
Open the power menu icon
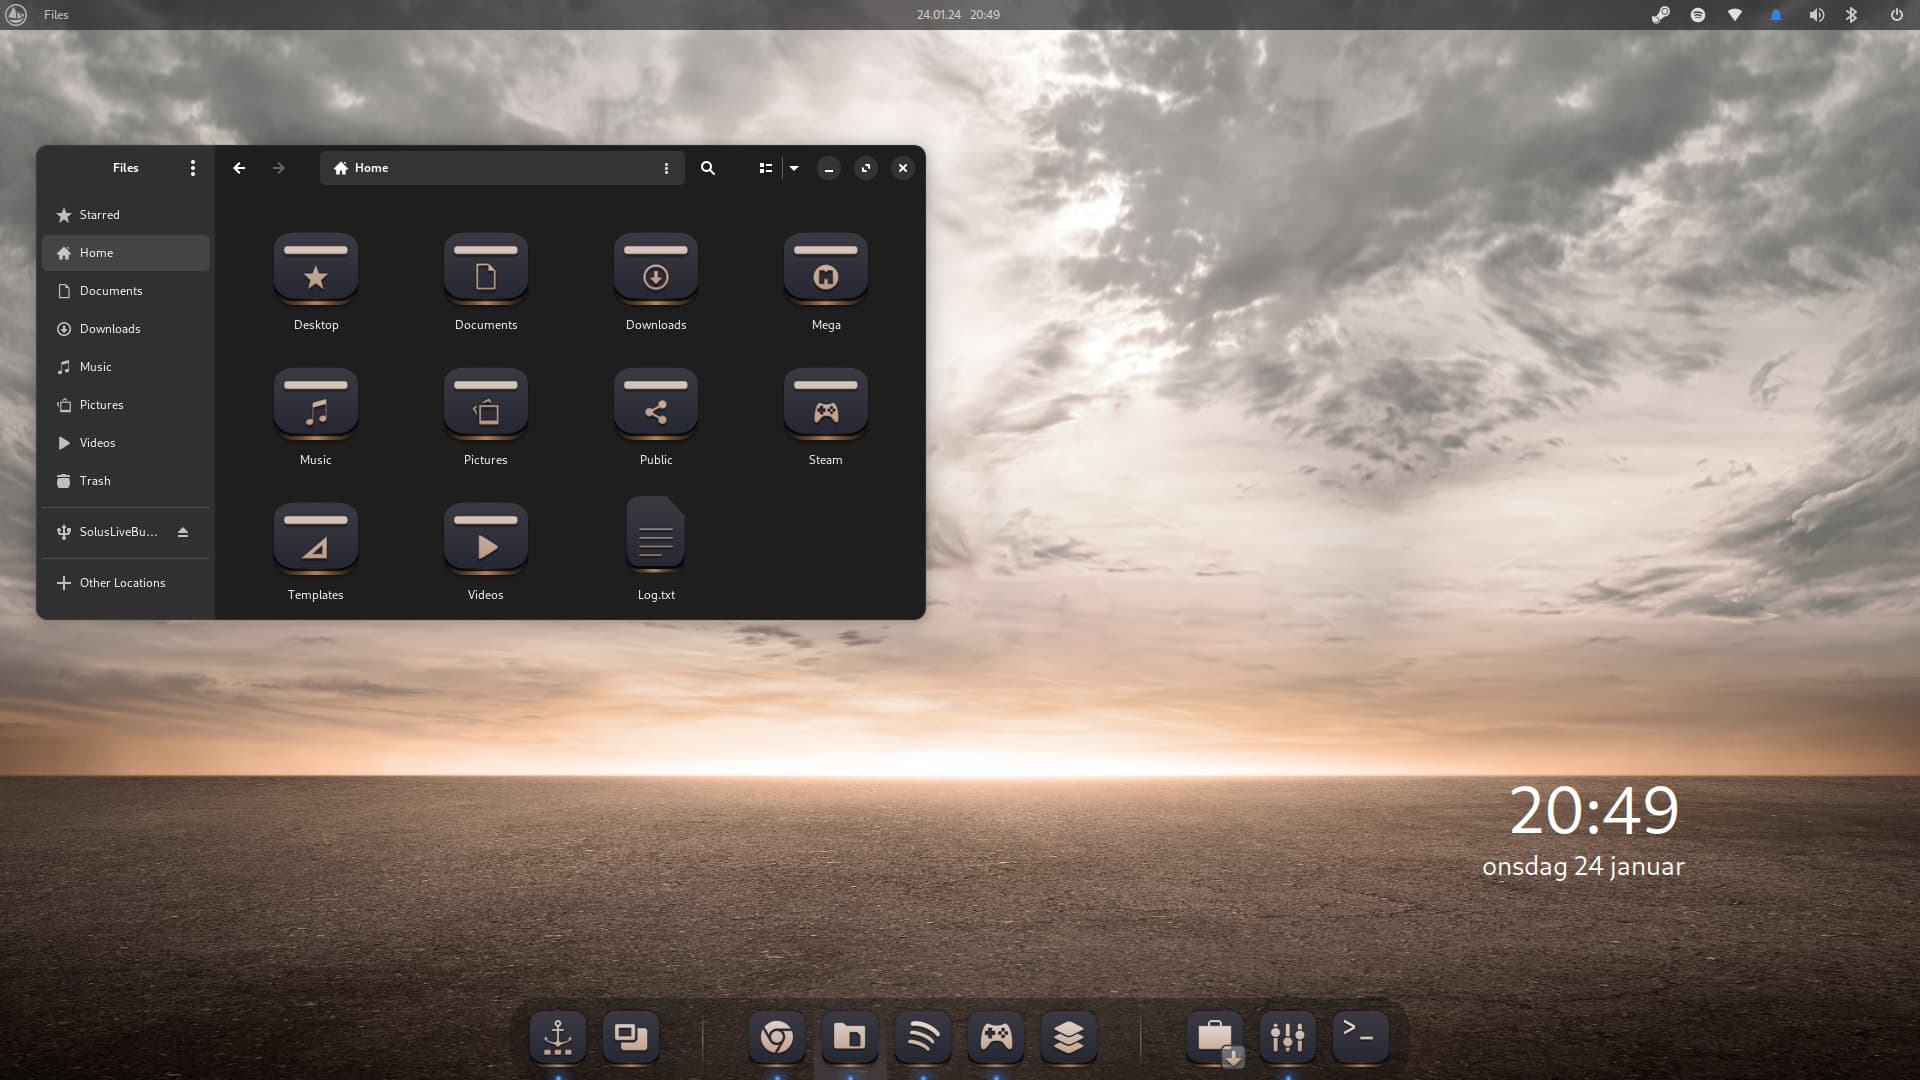pos(1896,15)
